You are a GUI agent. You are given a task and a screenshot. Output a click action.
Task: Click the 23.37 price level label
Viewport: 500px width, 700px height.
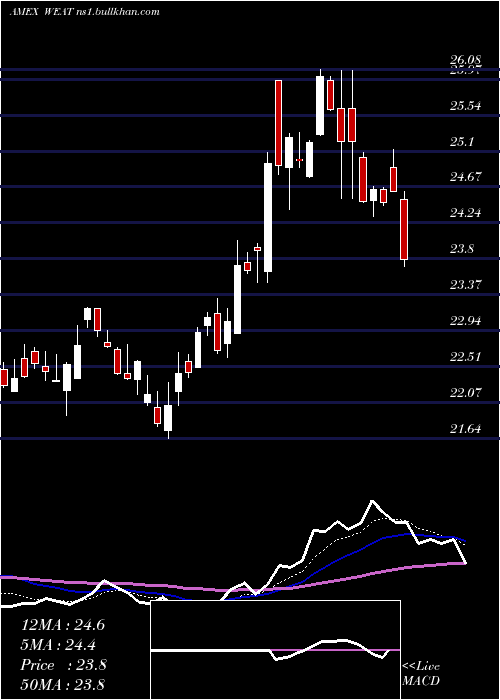click(x=466, y=284)
